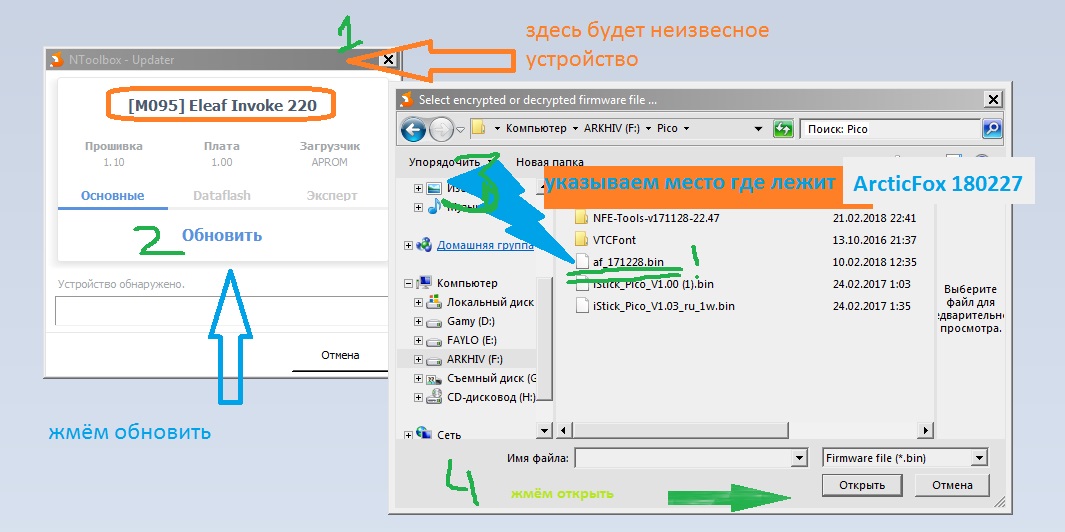Open the Dataflash tab

(222, 196)
